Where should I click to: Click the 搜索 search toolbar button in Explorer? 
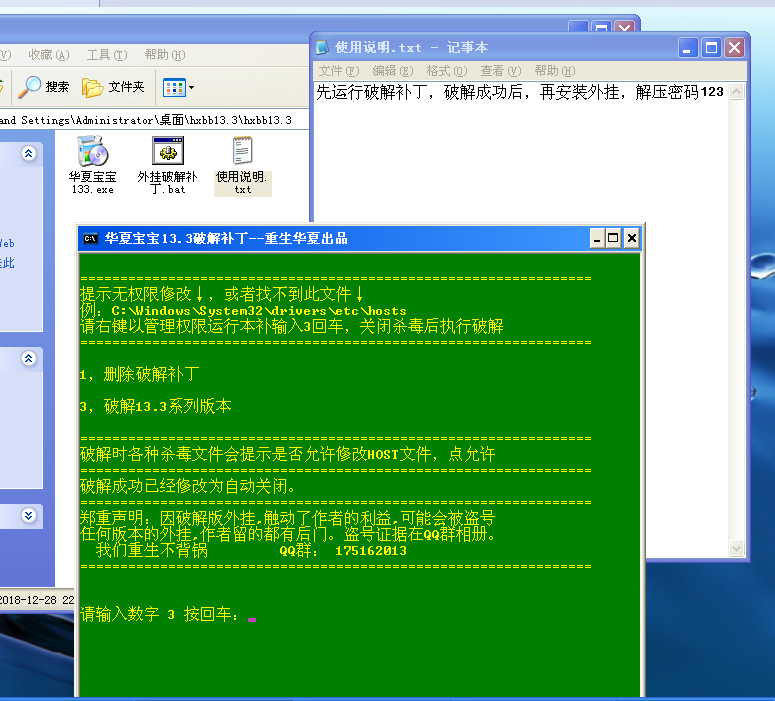click(43, 87)
